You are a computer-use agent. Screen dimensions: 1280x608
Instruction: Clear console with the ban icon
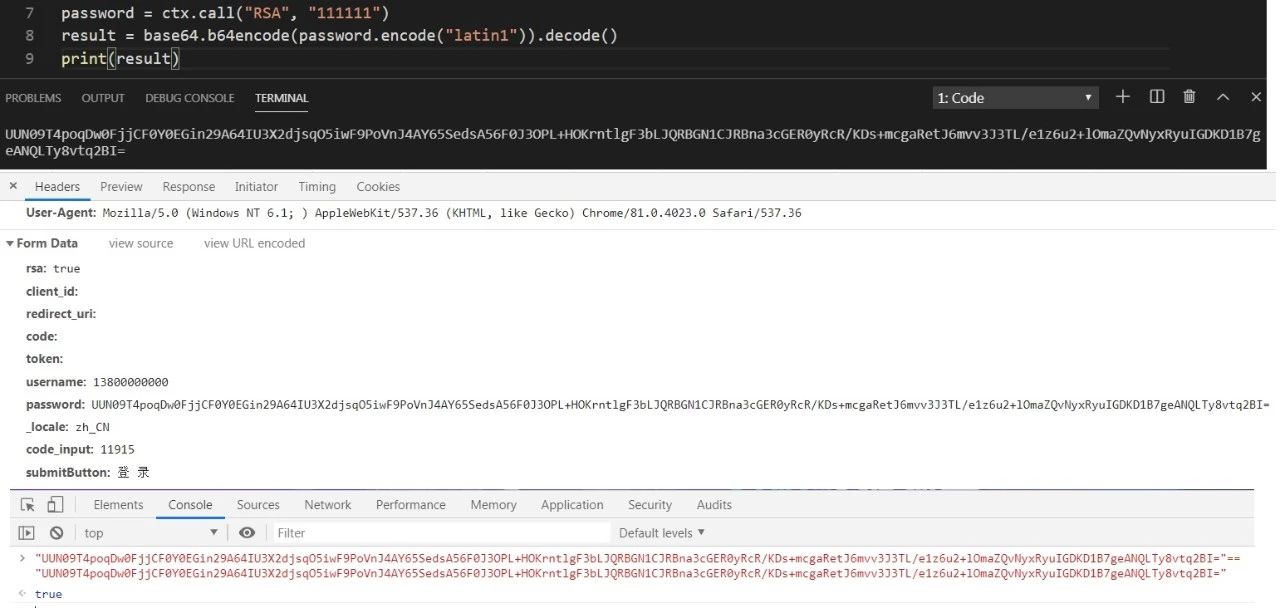[x=57, y=533]
